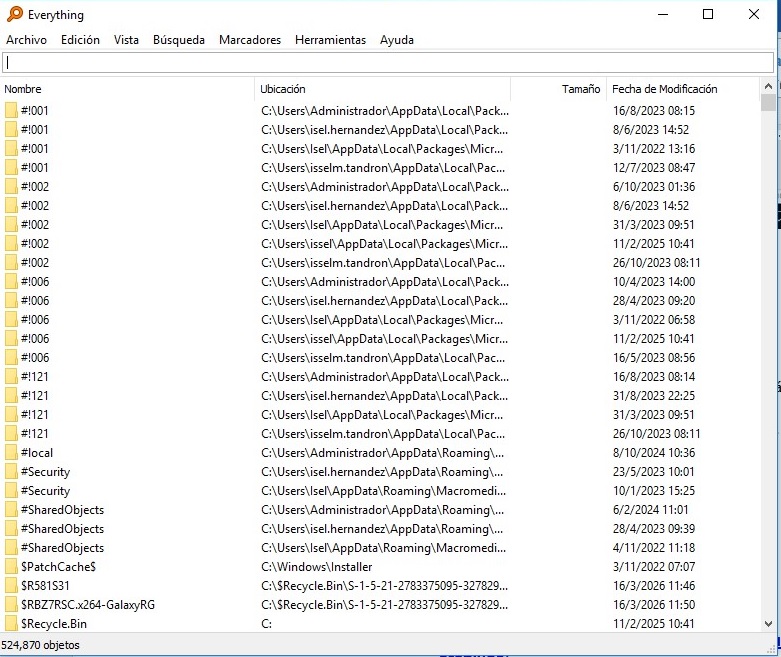Click folder icon of #!002 dated 11/2/2025
Image resolution: width=781 pixels, height=657 pixels.
(11, 243)
